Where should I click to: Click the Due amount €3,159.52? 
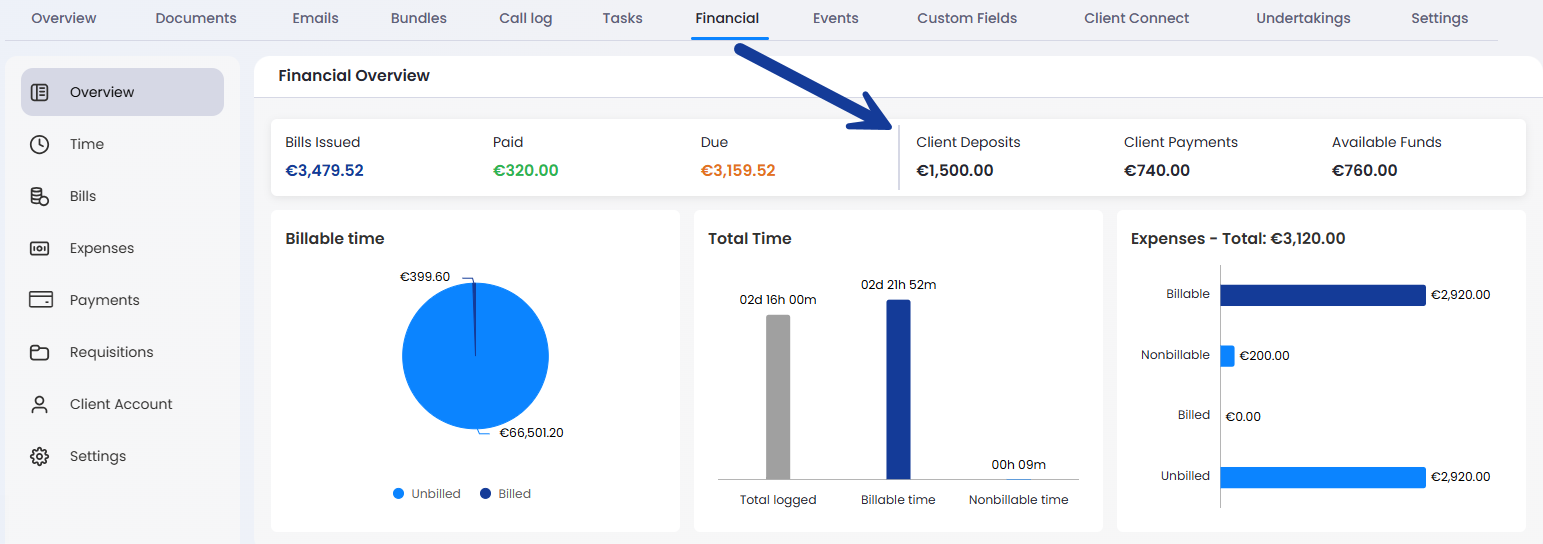(738, 170)
